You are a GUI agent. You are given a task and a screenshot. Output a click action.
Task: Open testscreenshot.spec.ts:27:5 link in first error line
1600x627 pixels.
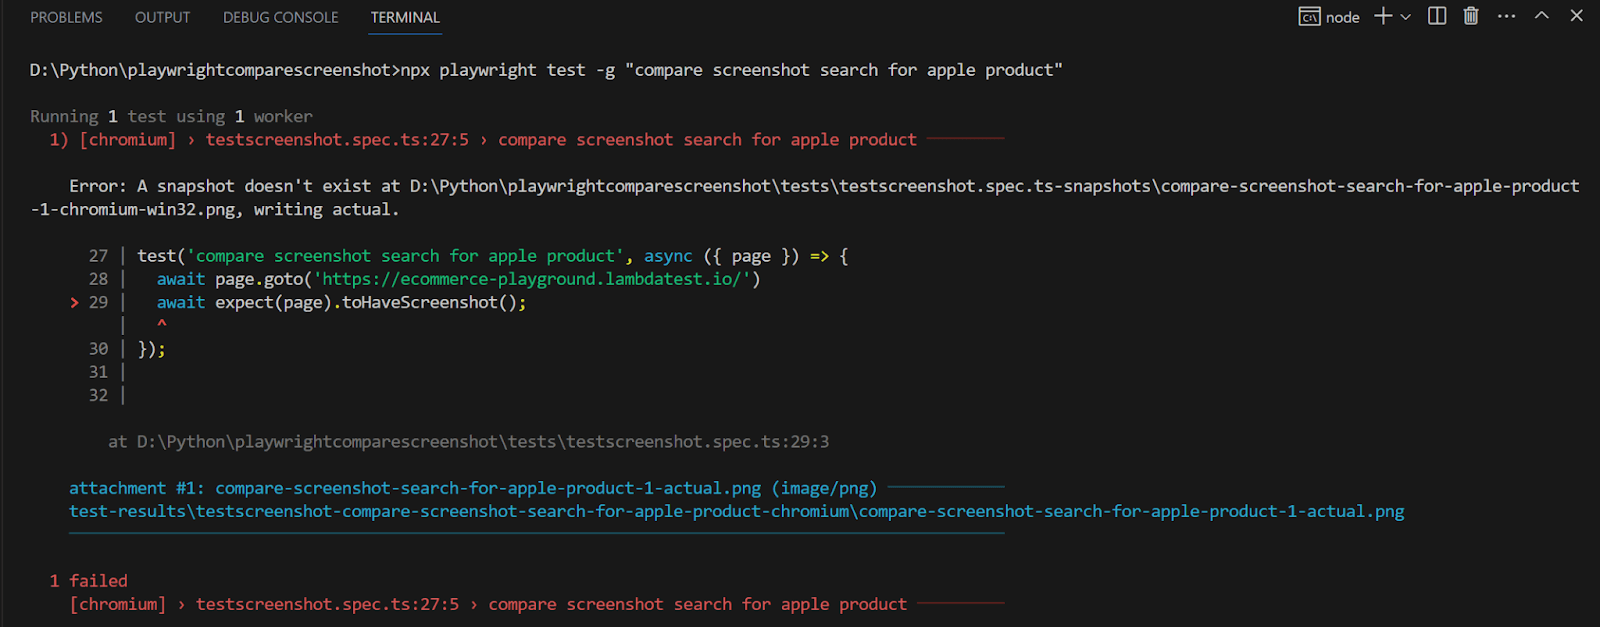coord(337,140)
